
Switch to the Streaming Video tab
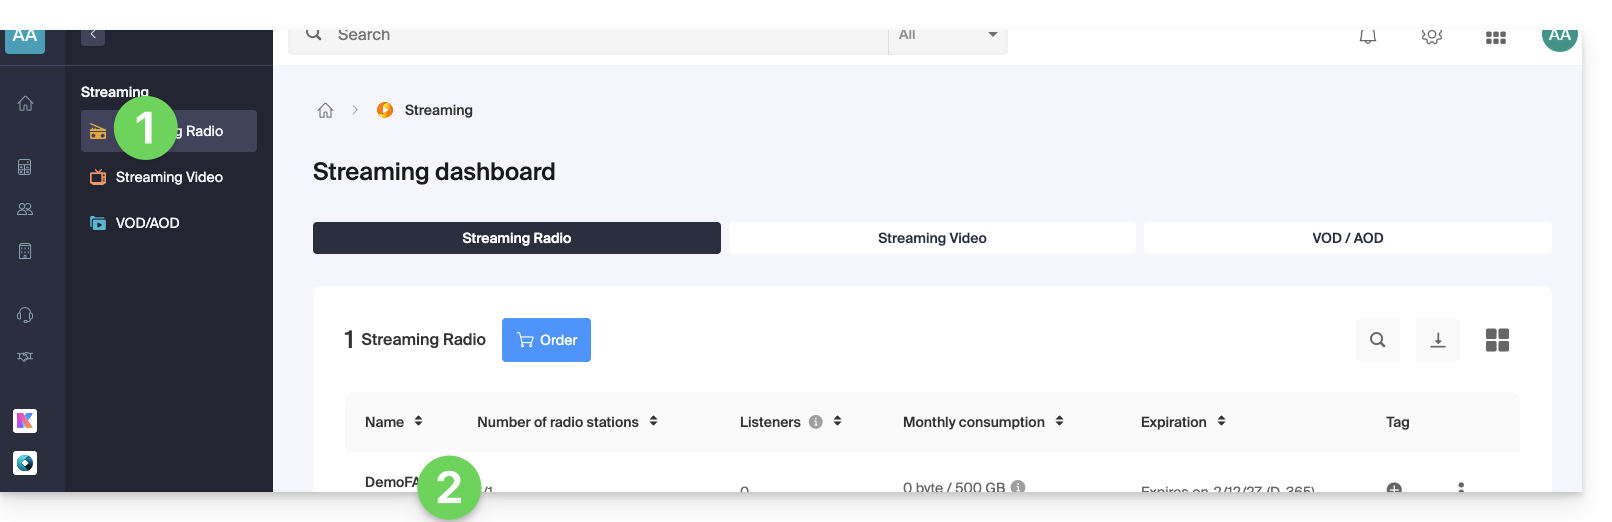pos(931,238)
